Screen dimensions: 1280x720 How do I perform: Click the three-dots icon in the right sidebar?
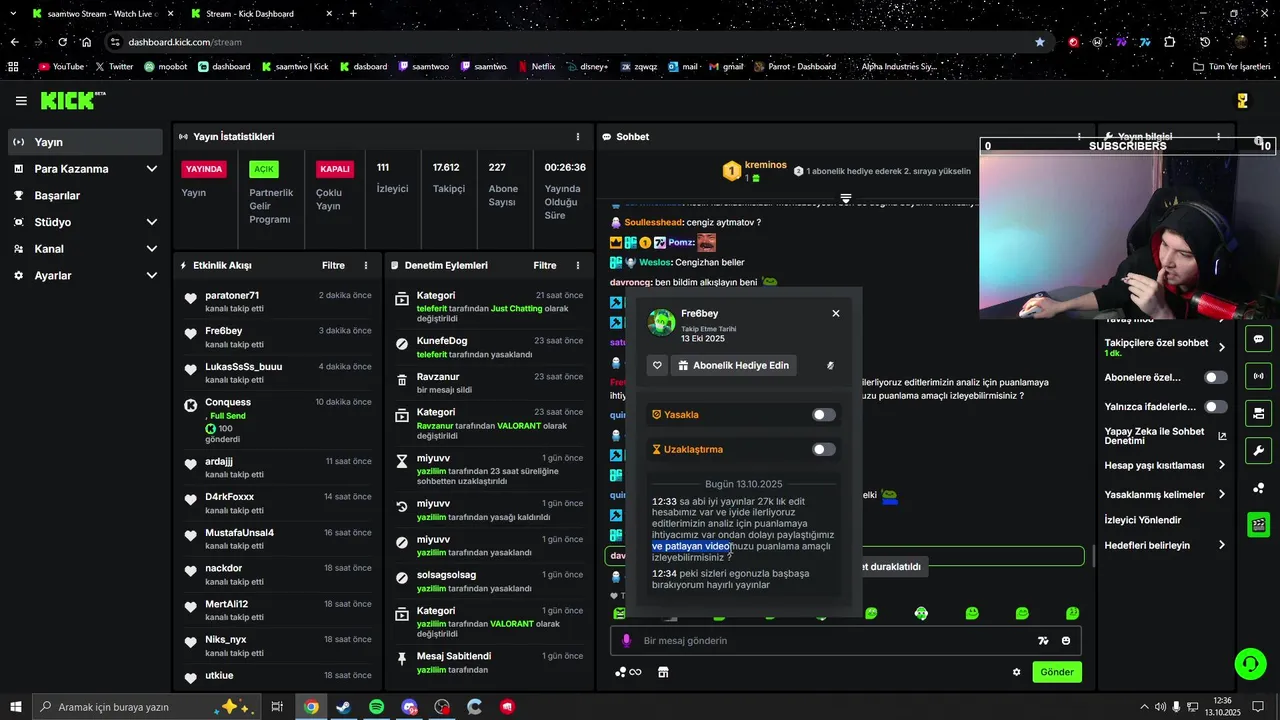pyautogui.click(x=1258, y=488)
